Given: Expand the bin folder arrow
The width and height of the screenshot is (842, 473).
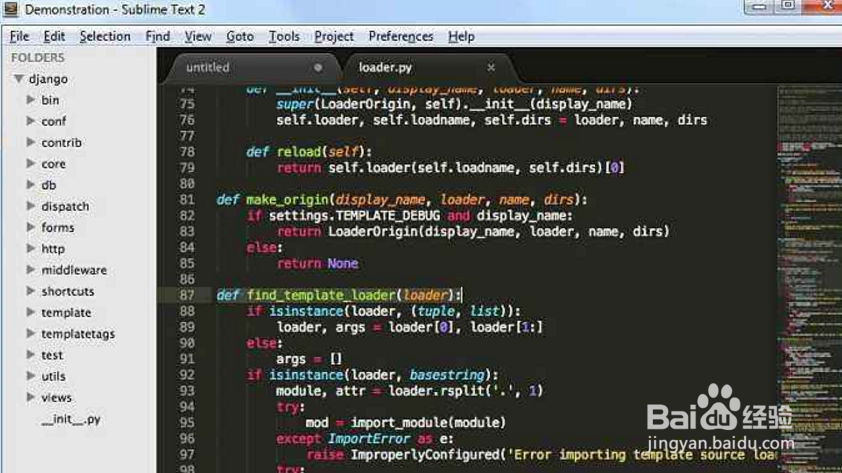Looking at the screenshot, I should pyautogui.click(x=31, y=100).
